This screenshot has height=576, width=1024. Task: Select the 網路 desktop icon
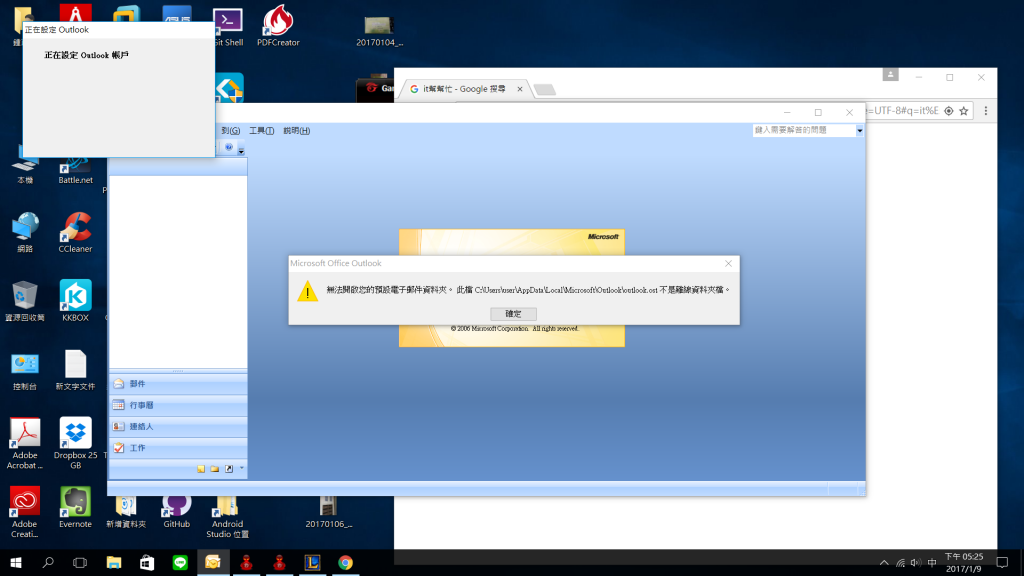(25, 232)
